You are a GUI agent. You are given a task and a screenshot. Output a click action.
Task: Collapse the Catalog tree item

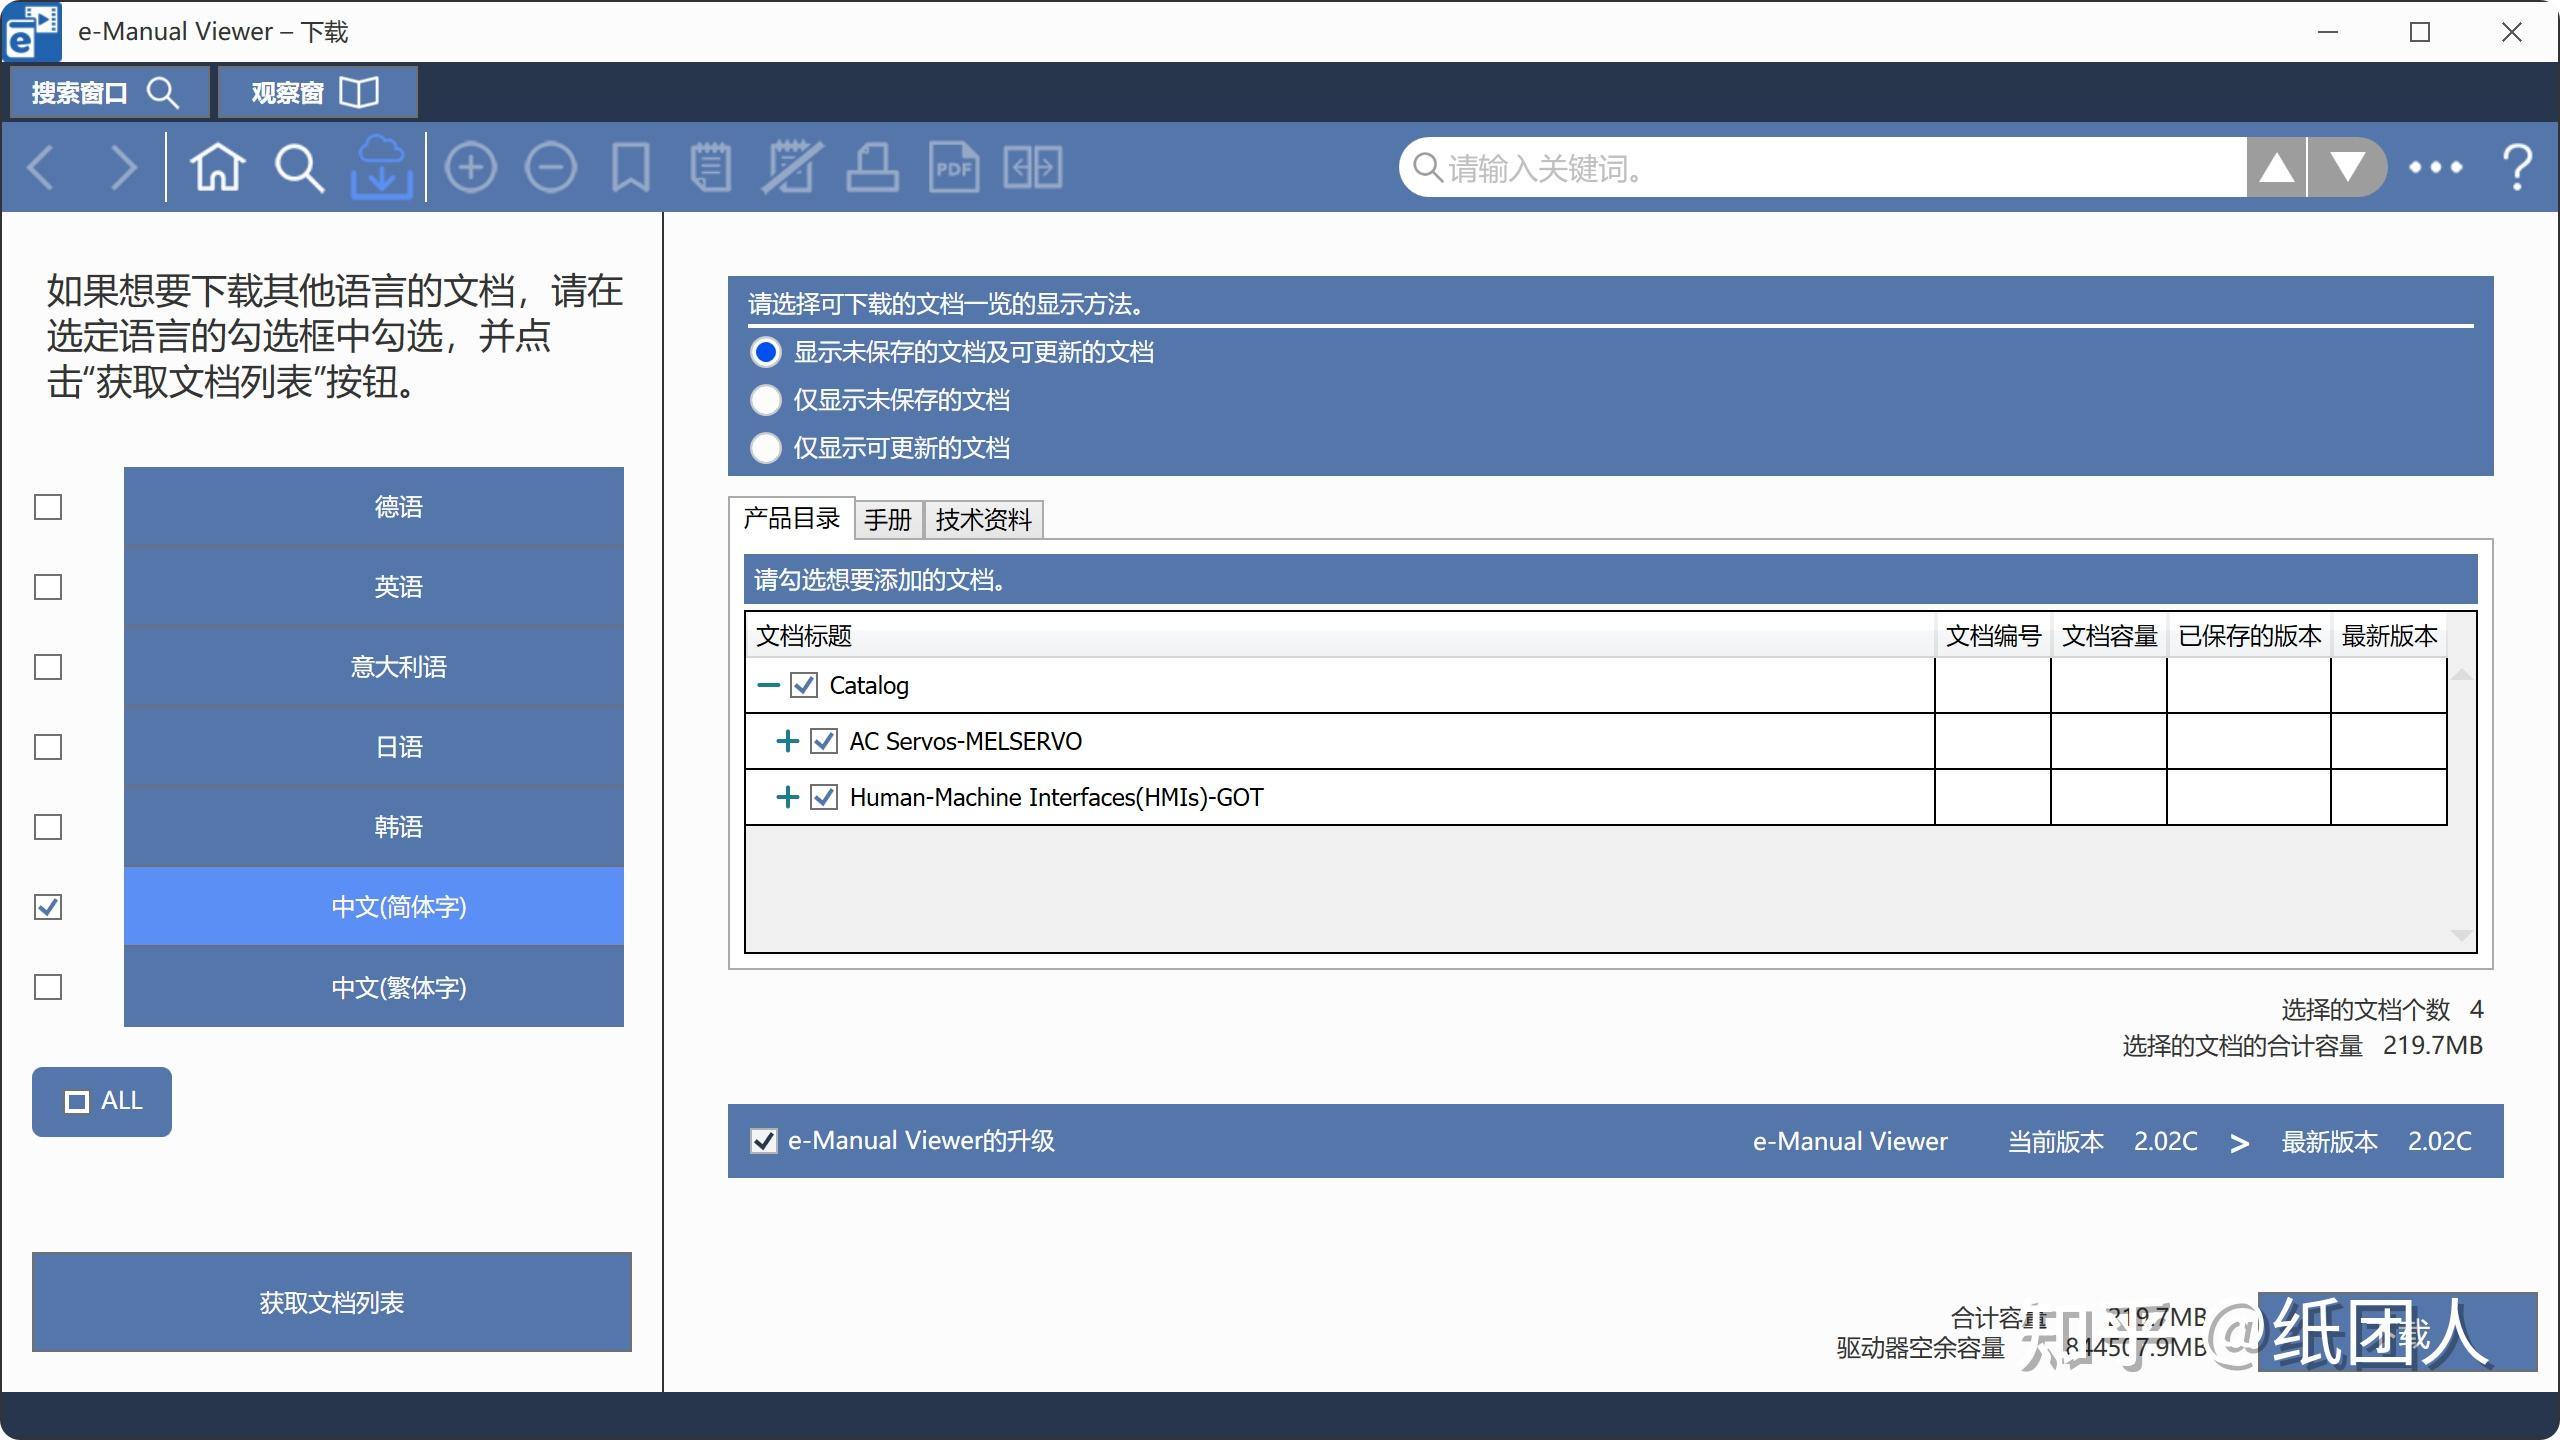[x=769, y=684]
